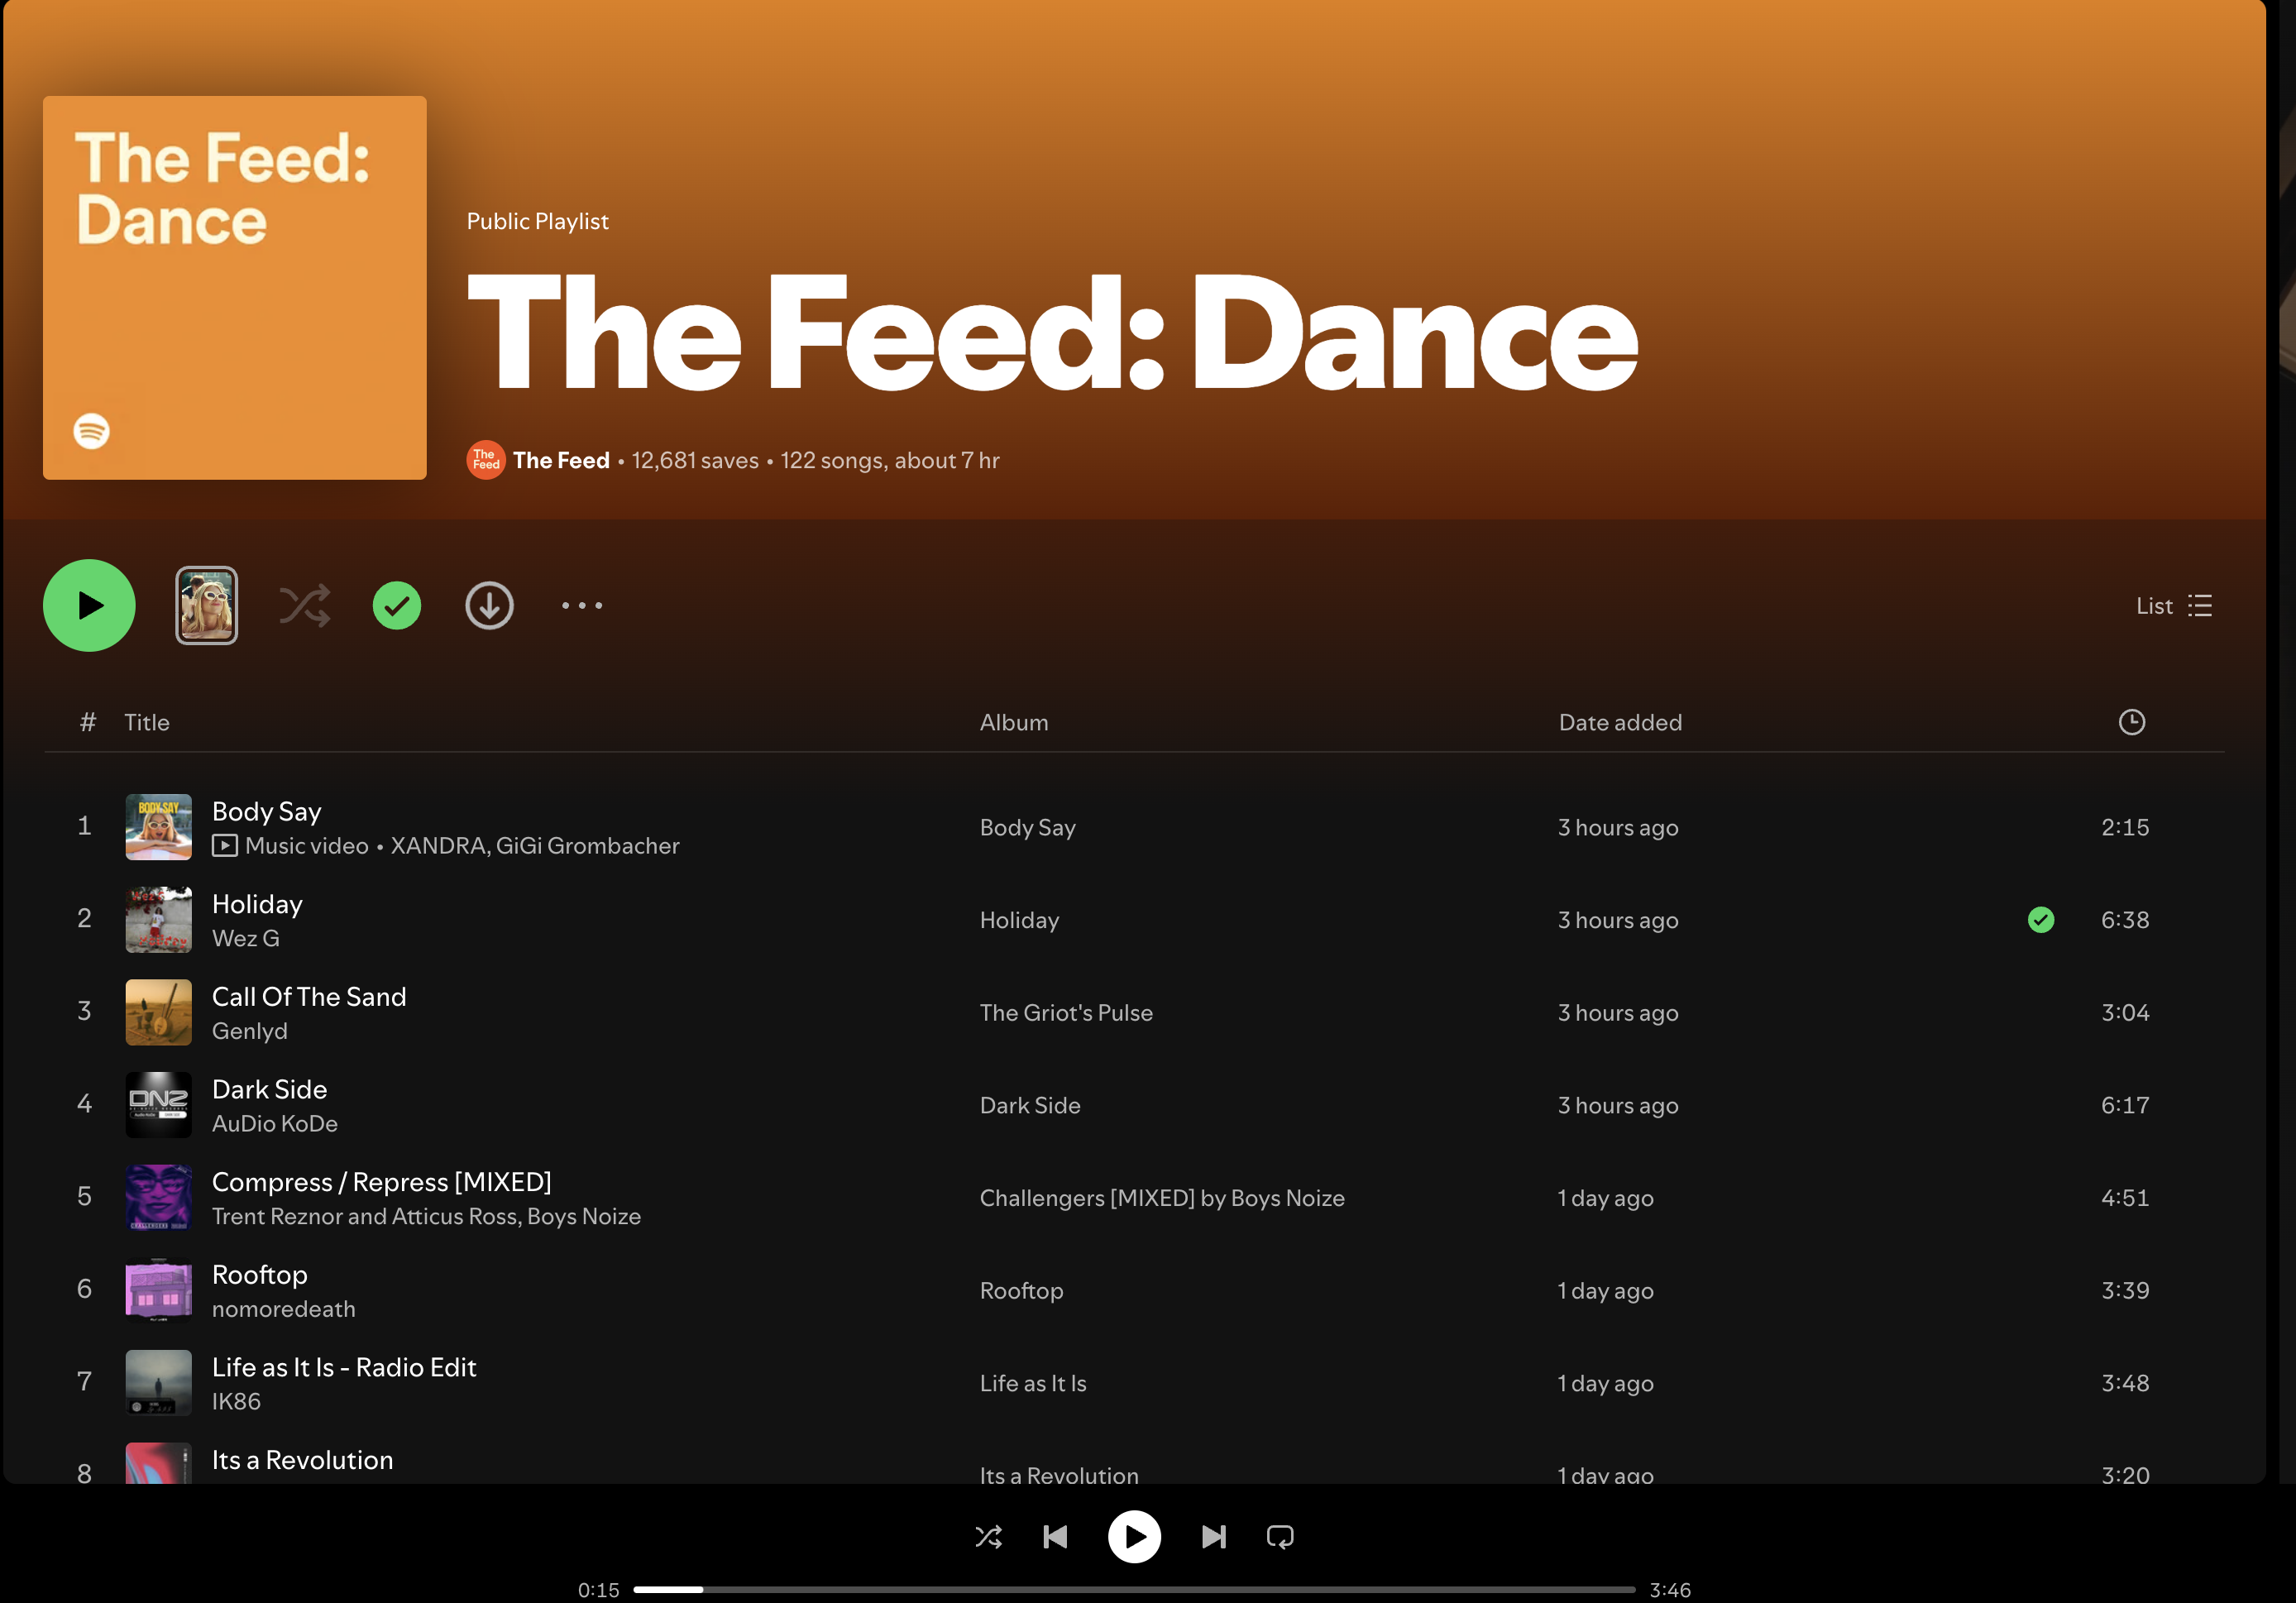The height and width of the screenshot is (1603, 2296).
Task: Toggle shuffle in bottom player bar
Action: 988,1536
